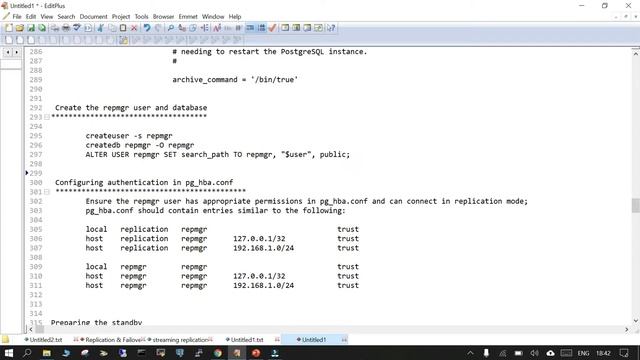Click the red check mark spelling icon
Image resolution: width=640 pixels, height=360 pixels.
(x=273, y=28)
